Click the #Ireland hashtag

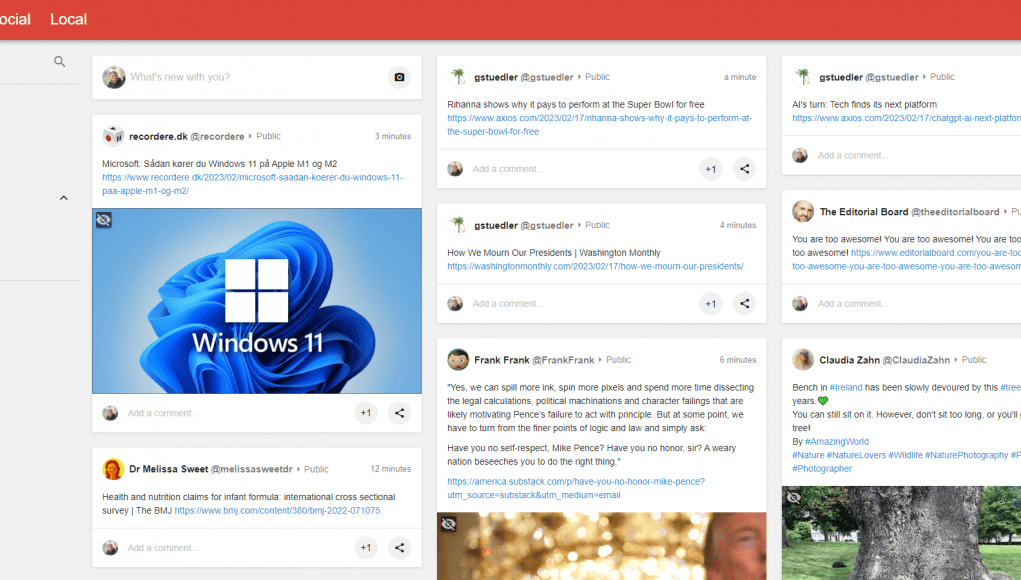pyautogui.click(x=846, y=387)
